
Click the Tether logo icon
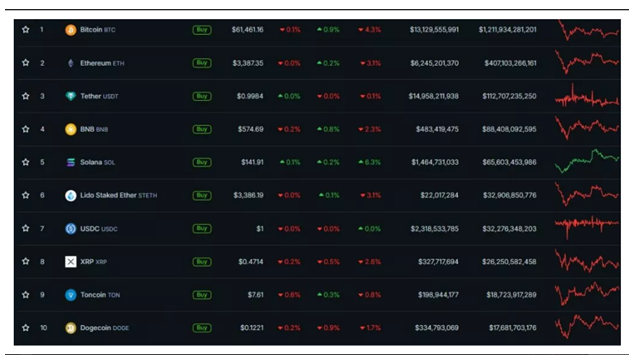click(70, 96)
